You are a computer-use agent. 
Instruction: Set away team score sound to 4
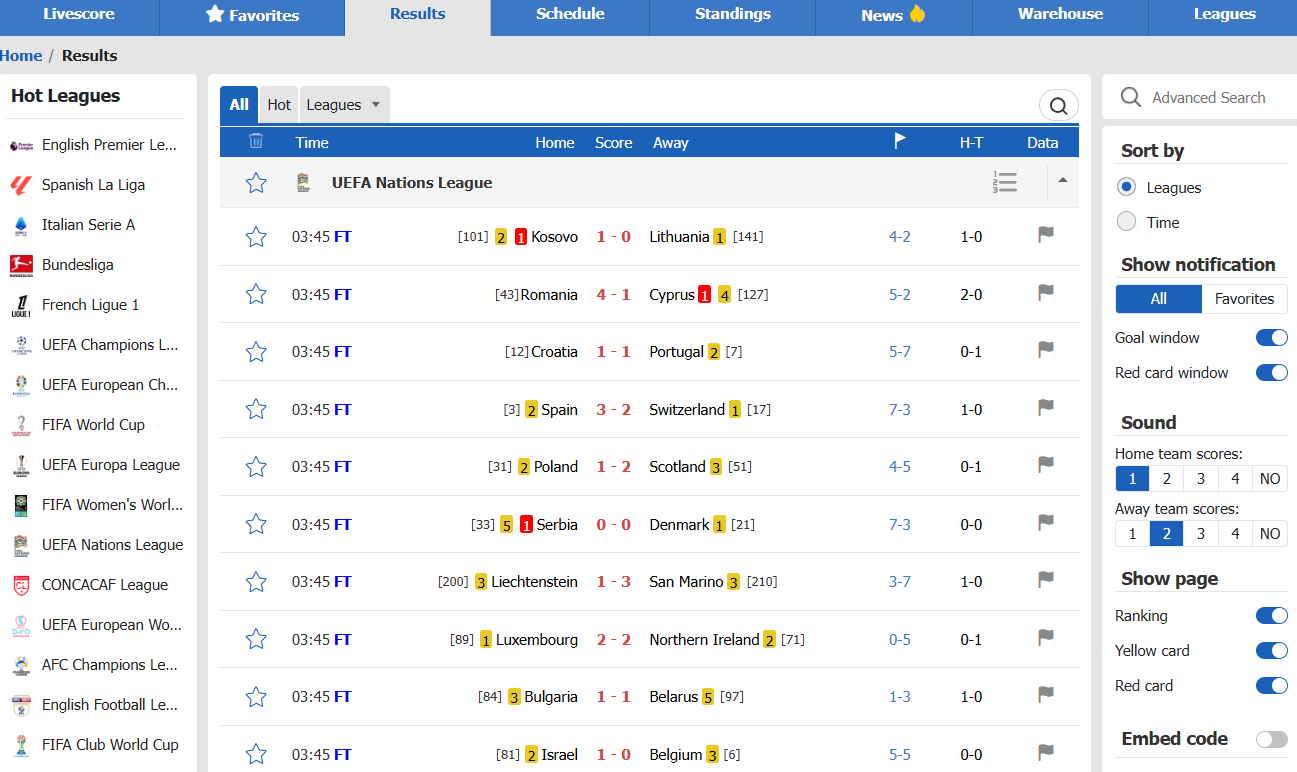1235,534
